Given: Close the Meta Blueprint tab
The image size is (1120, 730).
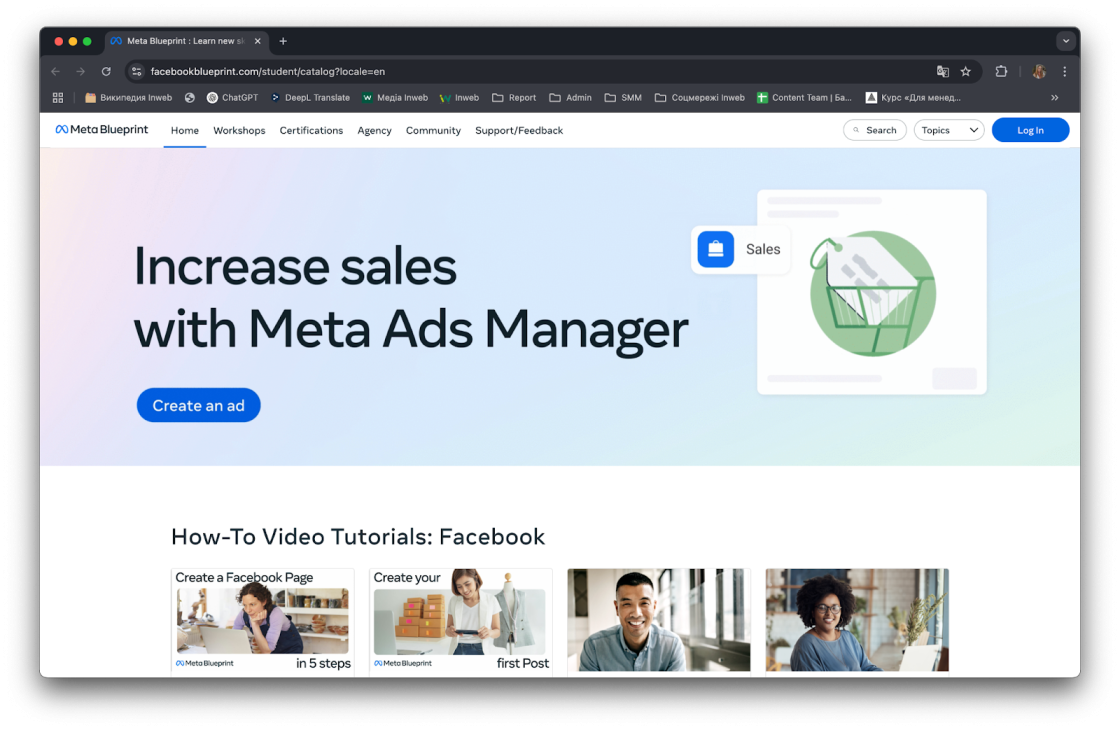Looking at the screenshot, I should pos(258,41).
